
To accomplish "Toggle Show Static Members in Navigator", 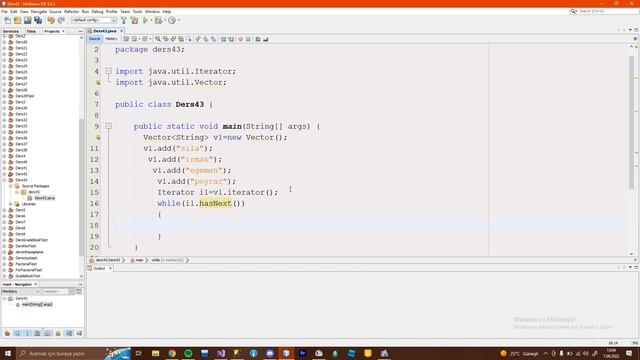I will pyautogui.click(x=27, y=333).
